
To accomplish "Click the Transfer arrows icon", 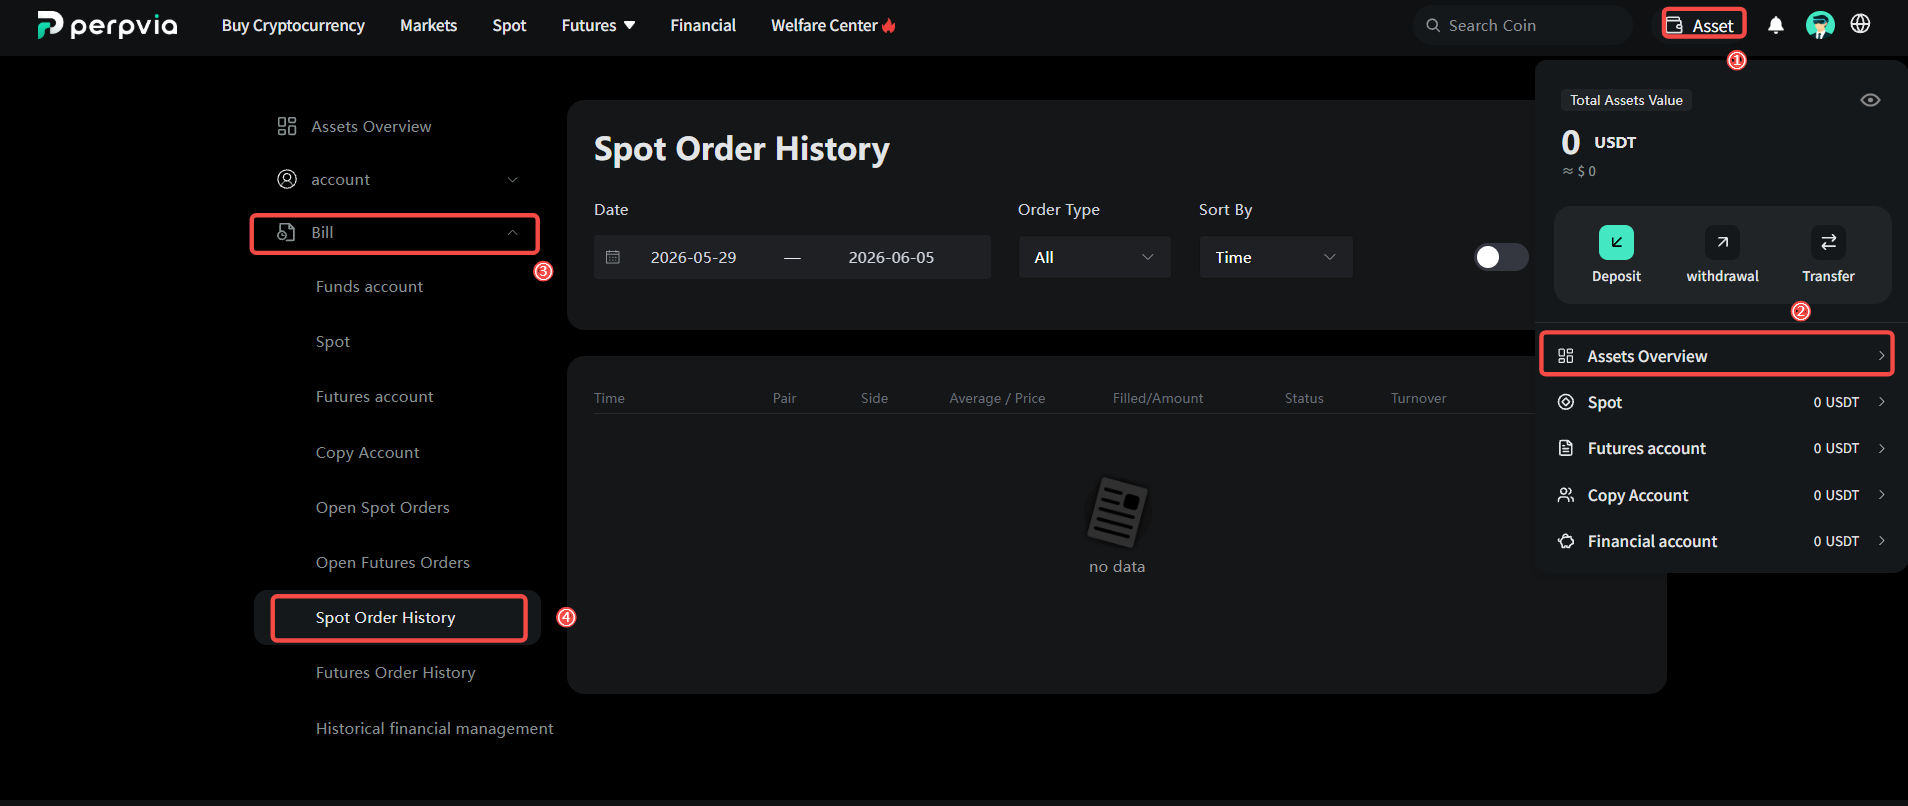I will [1828, 242].
